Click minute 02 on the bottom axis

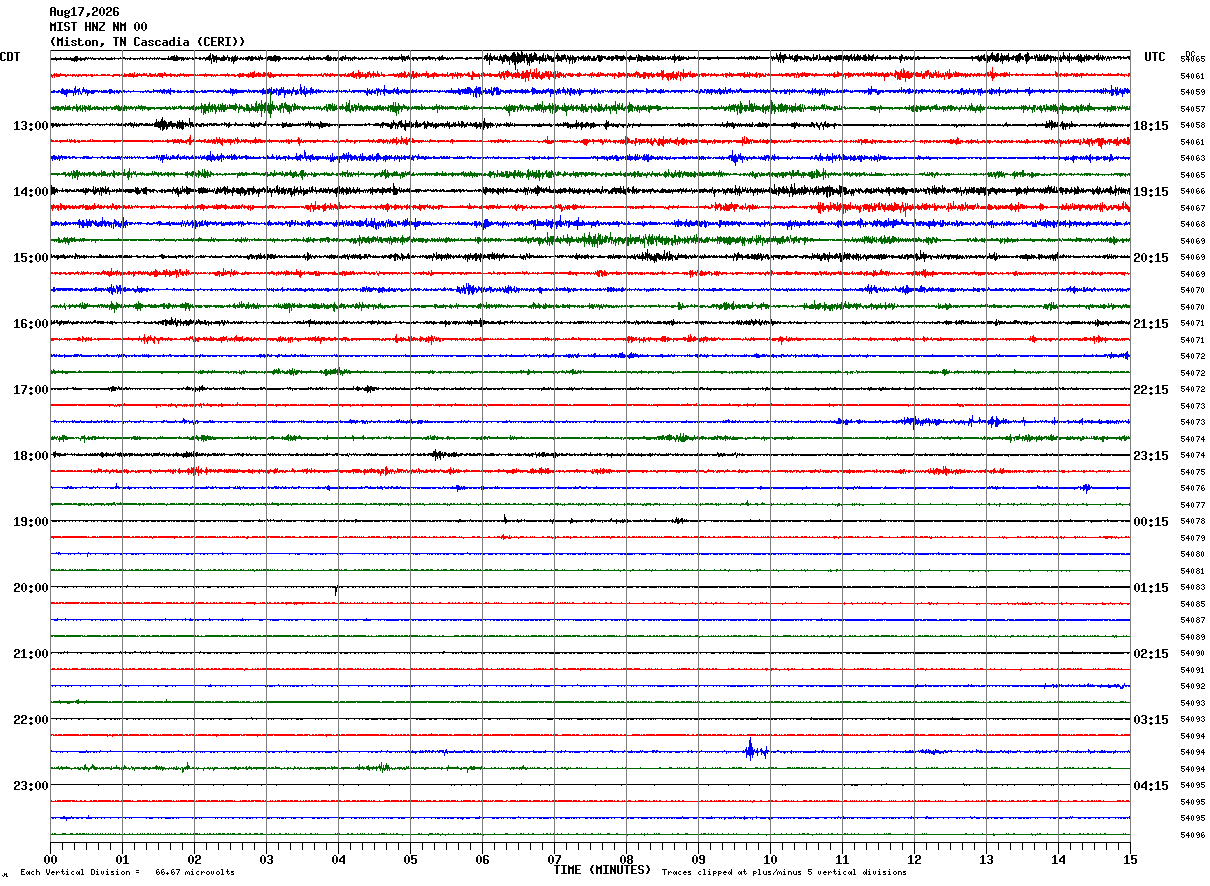tap(194, 859)
